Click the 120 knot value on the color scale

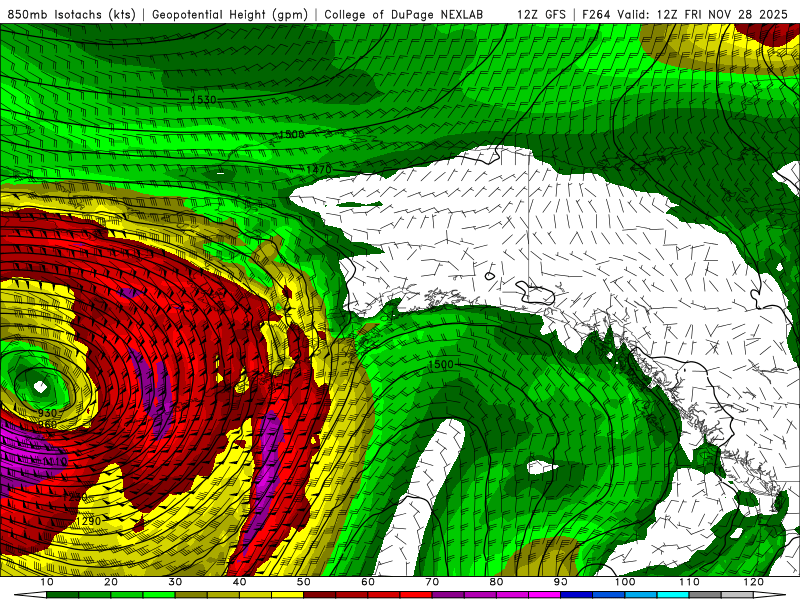click(x=753, y=582)
